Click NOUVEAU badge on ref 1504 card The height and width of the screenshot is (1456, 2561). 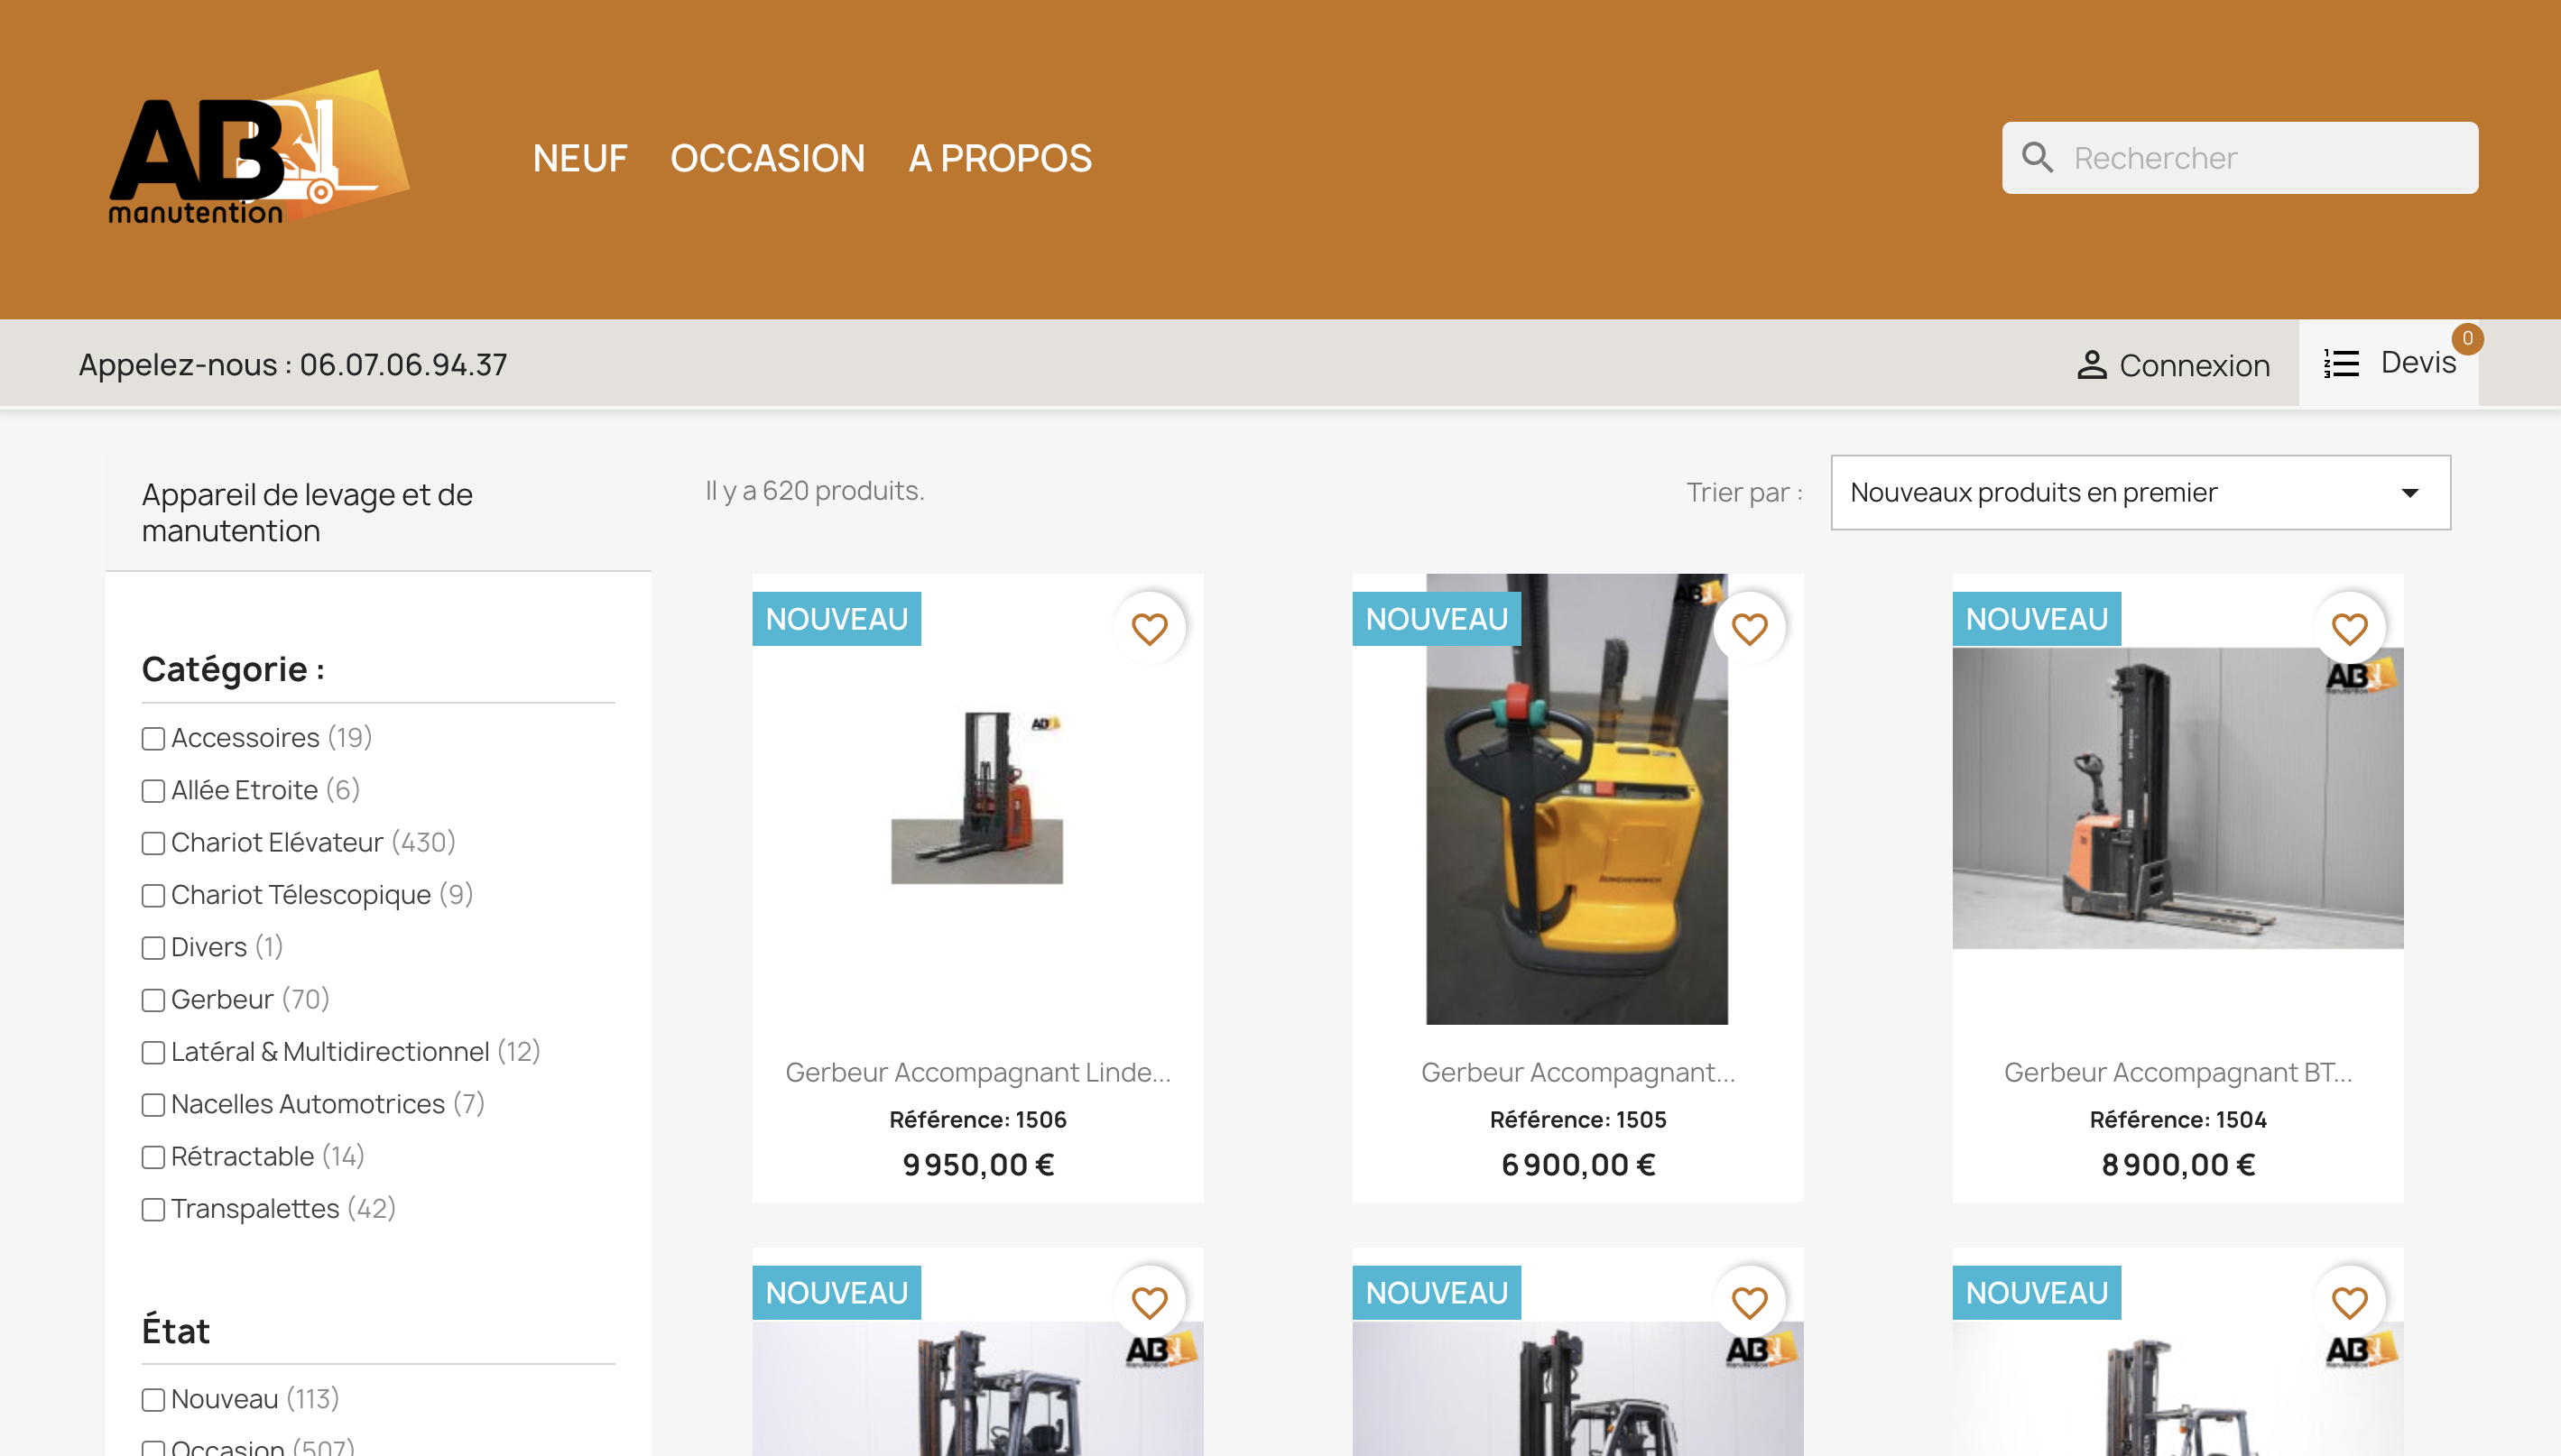tap(2037, 619)
